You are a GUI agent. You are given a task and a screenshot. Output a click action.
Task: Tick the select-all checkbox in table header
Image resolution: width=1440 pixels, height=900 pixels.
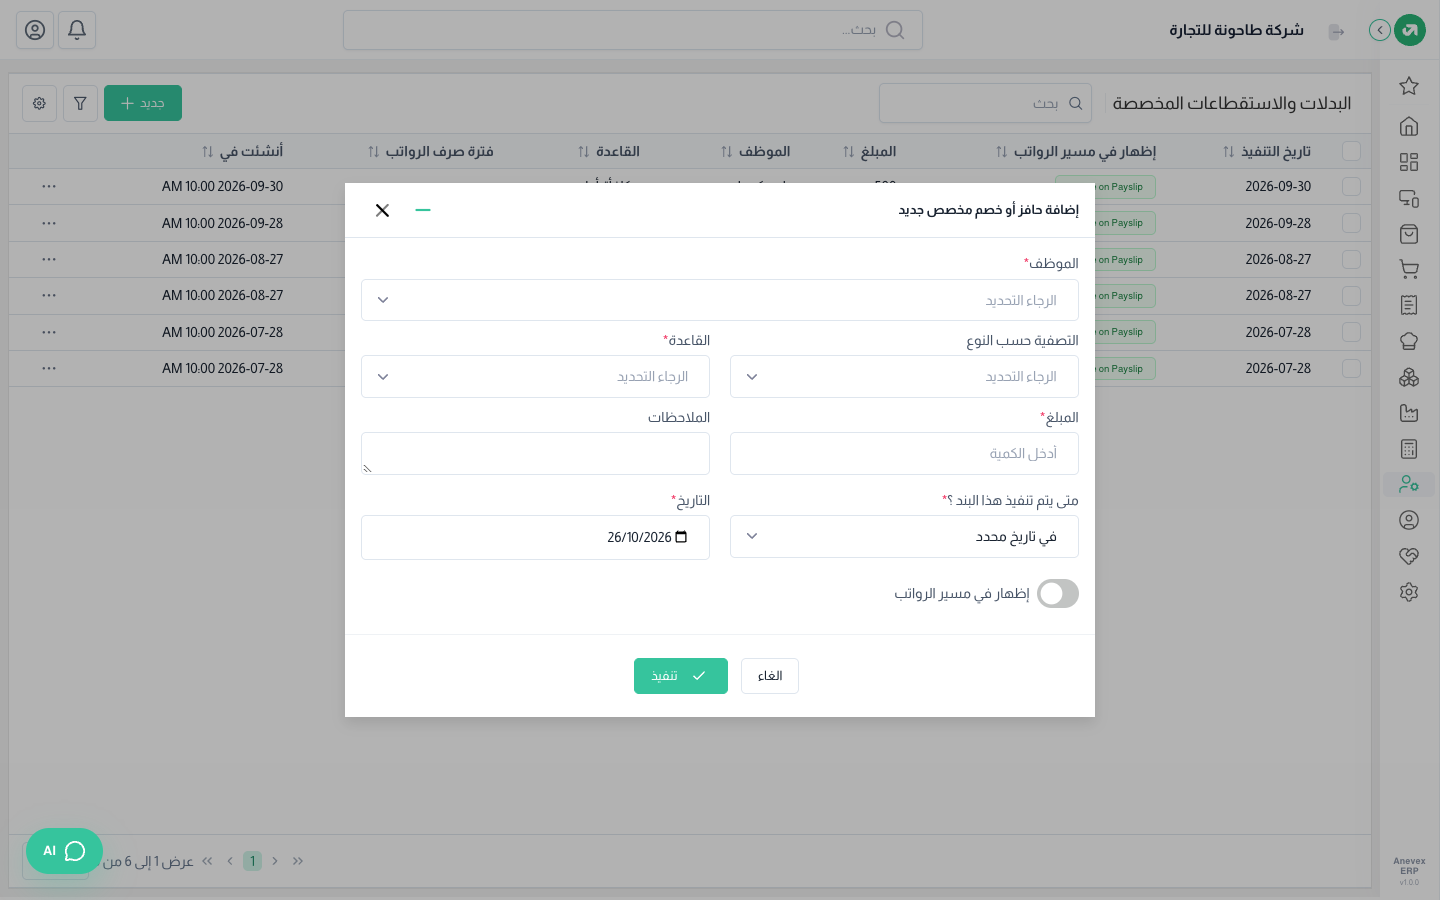point(1351,151)
